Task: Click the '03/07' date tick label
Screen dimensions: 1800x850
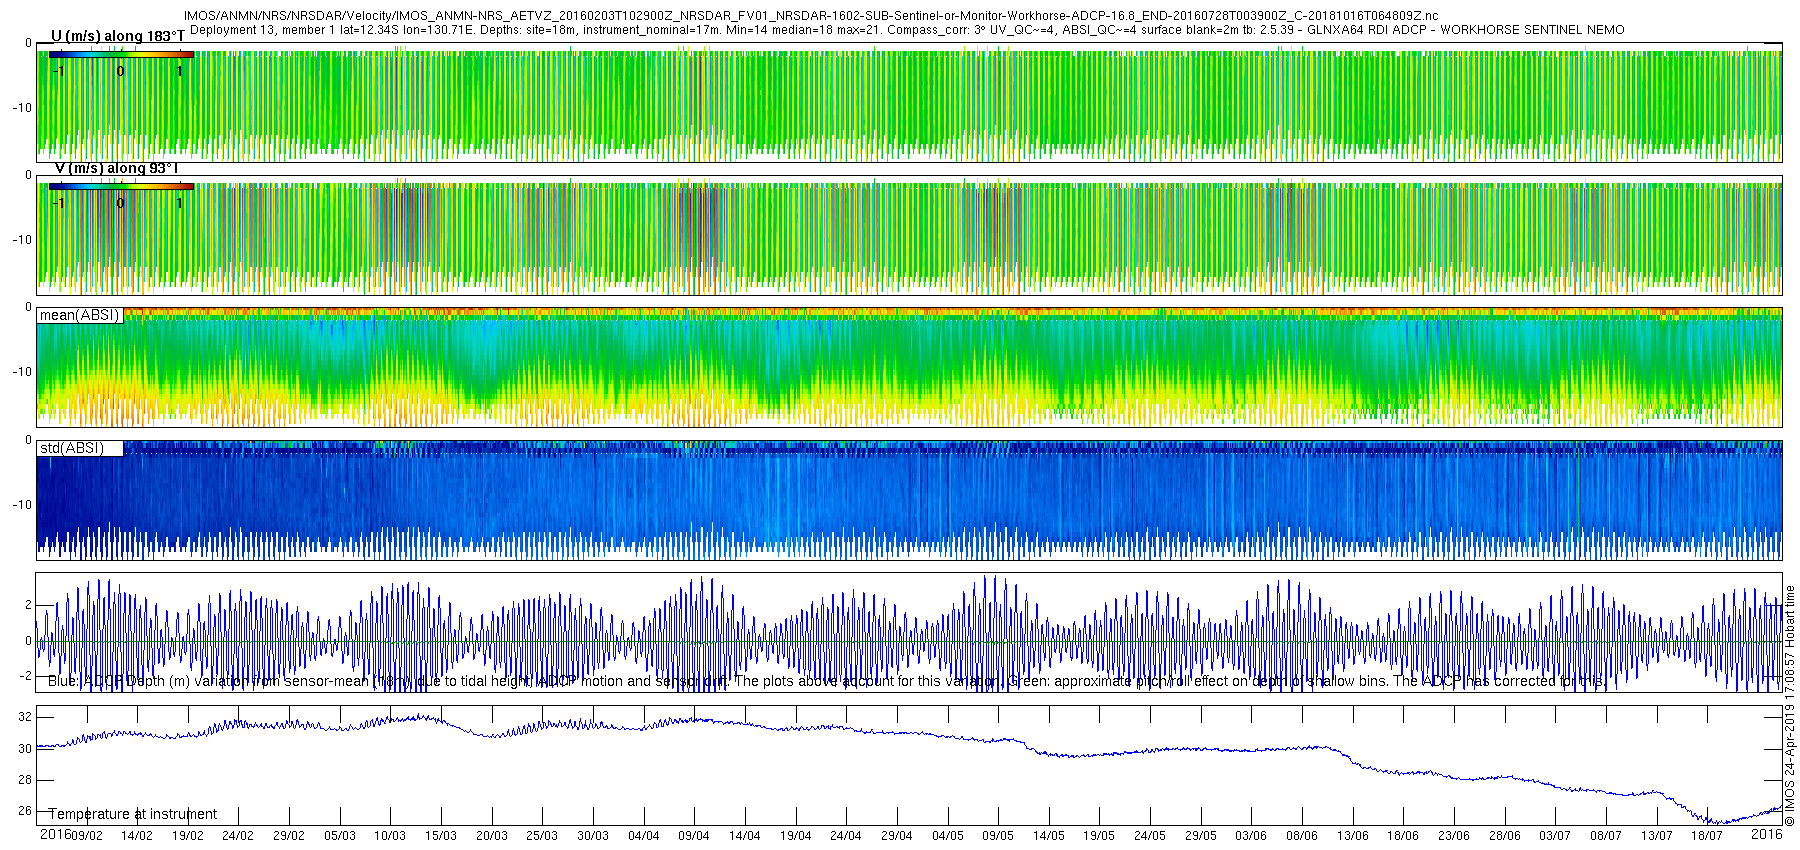Action: coord(1555,836)
